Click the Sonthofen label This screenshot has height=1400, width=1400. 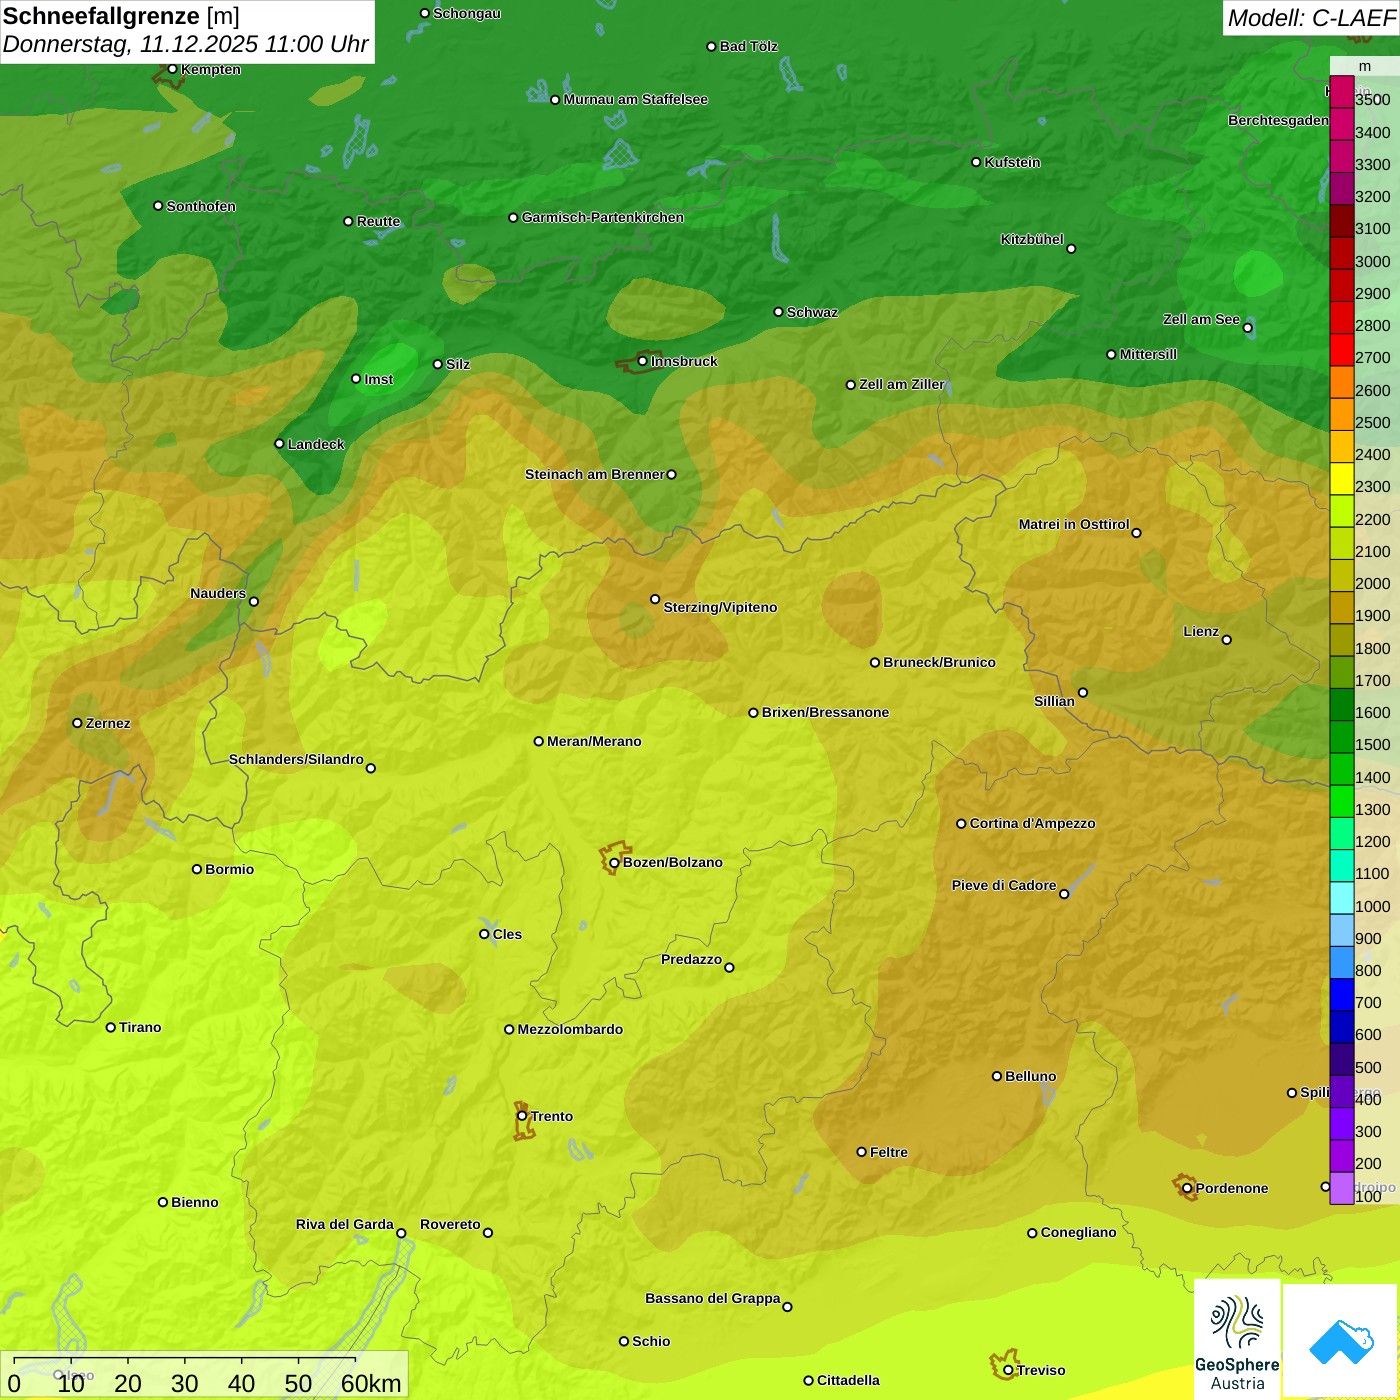[x=201, y=206]
